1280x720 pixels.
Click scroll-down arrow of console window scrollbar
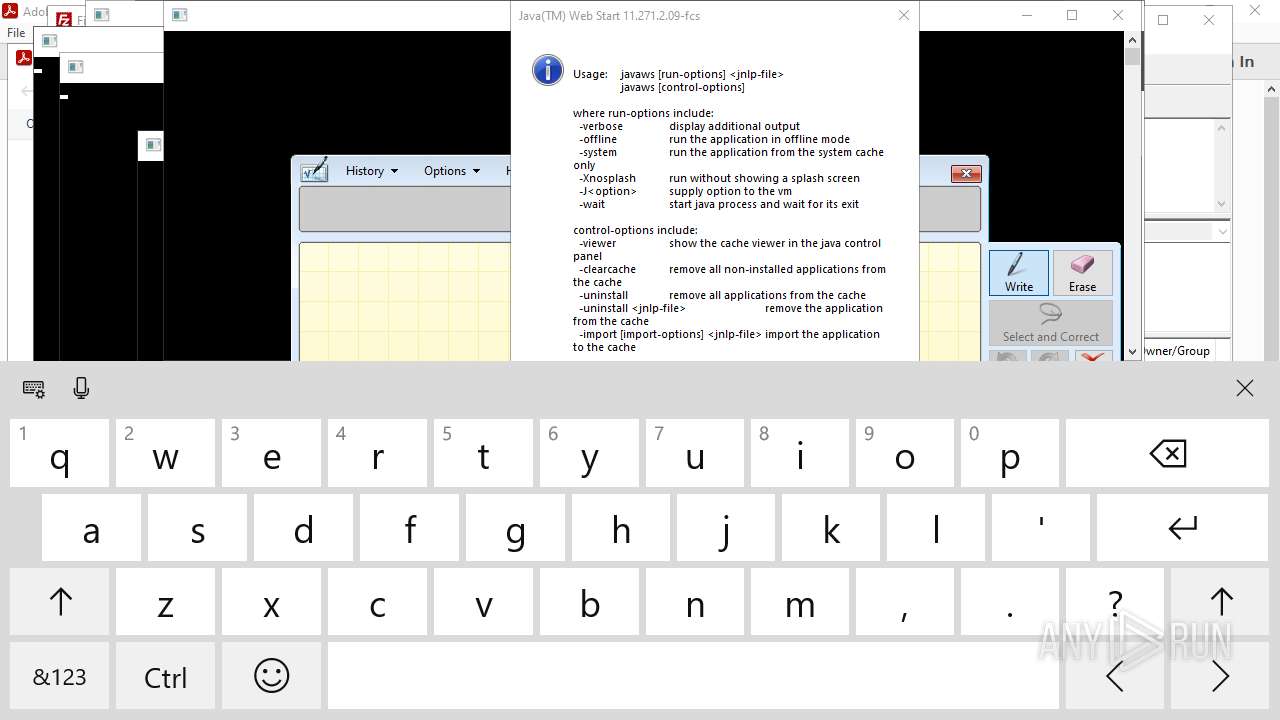pos(1132,351)
